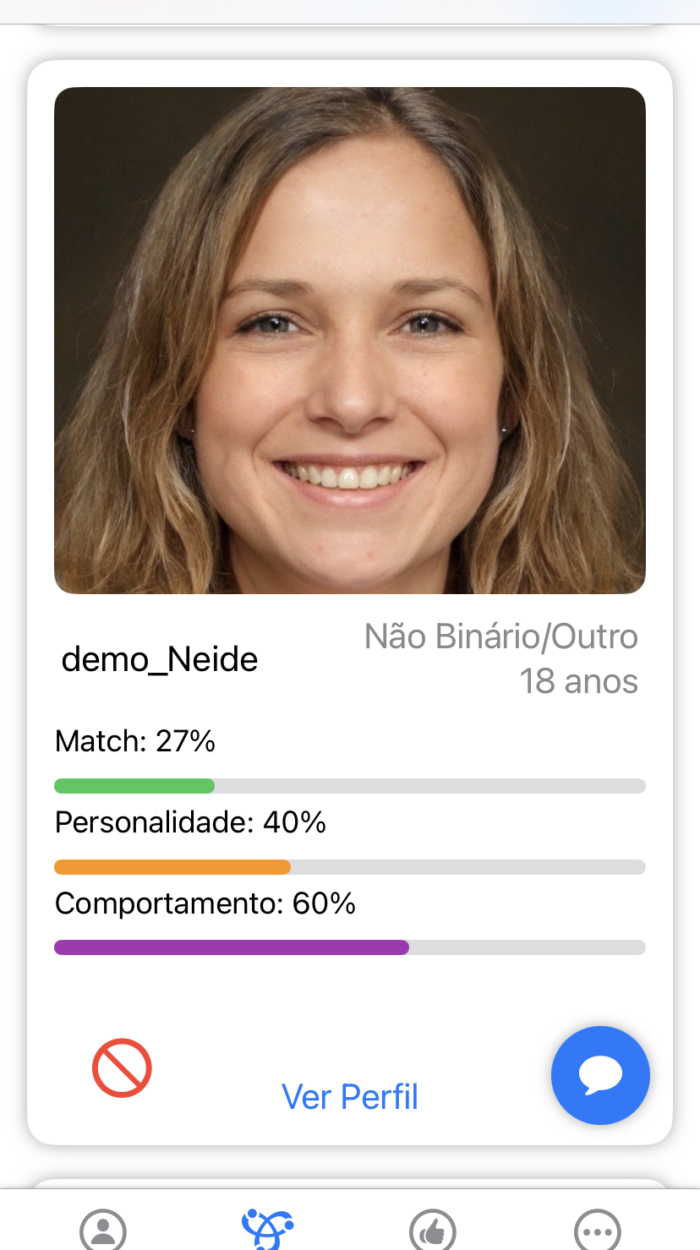Image resolution: width=700 pixels, height=1250 pixels.
Task: Tap the Personalidade: 40% label
Action: (190, 822)
